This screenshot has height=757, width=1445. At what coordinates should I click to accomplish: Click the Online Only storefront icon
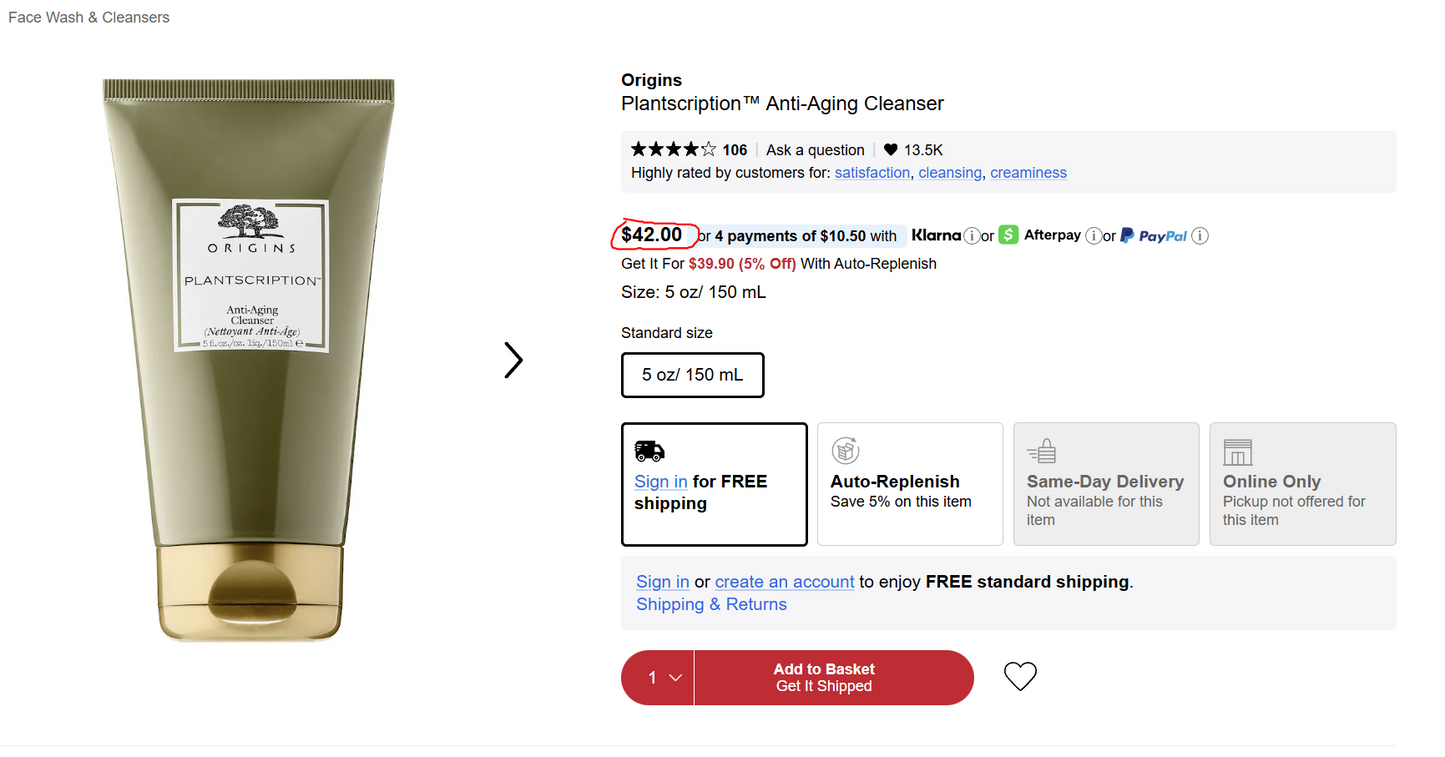[x=1237, y=451]
